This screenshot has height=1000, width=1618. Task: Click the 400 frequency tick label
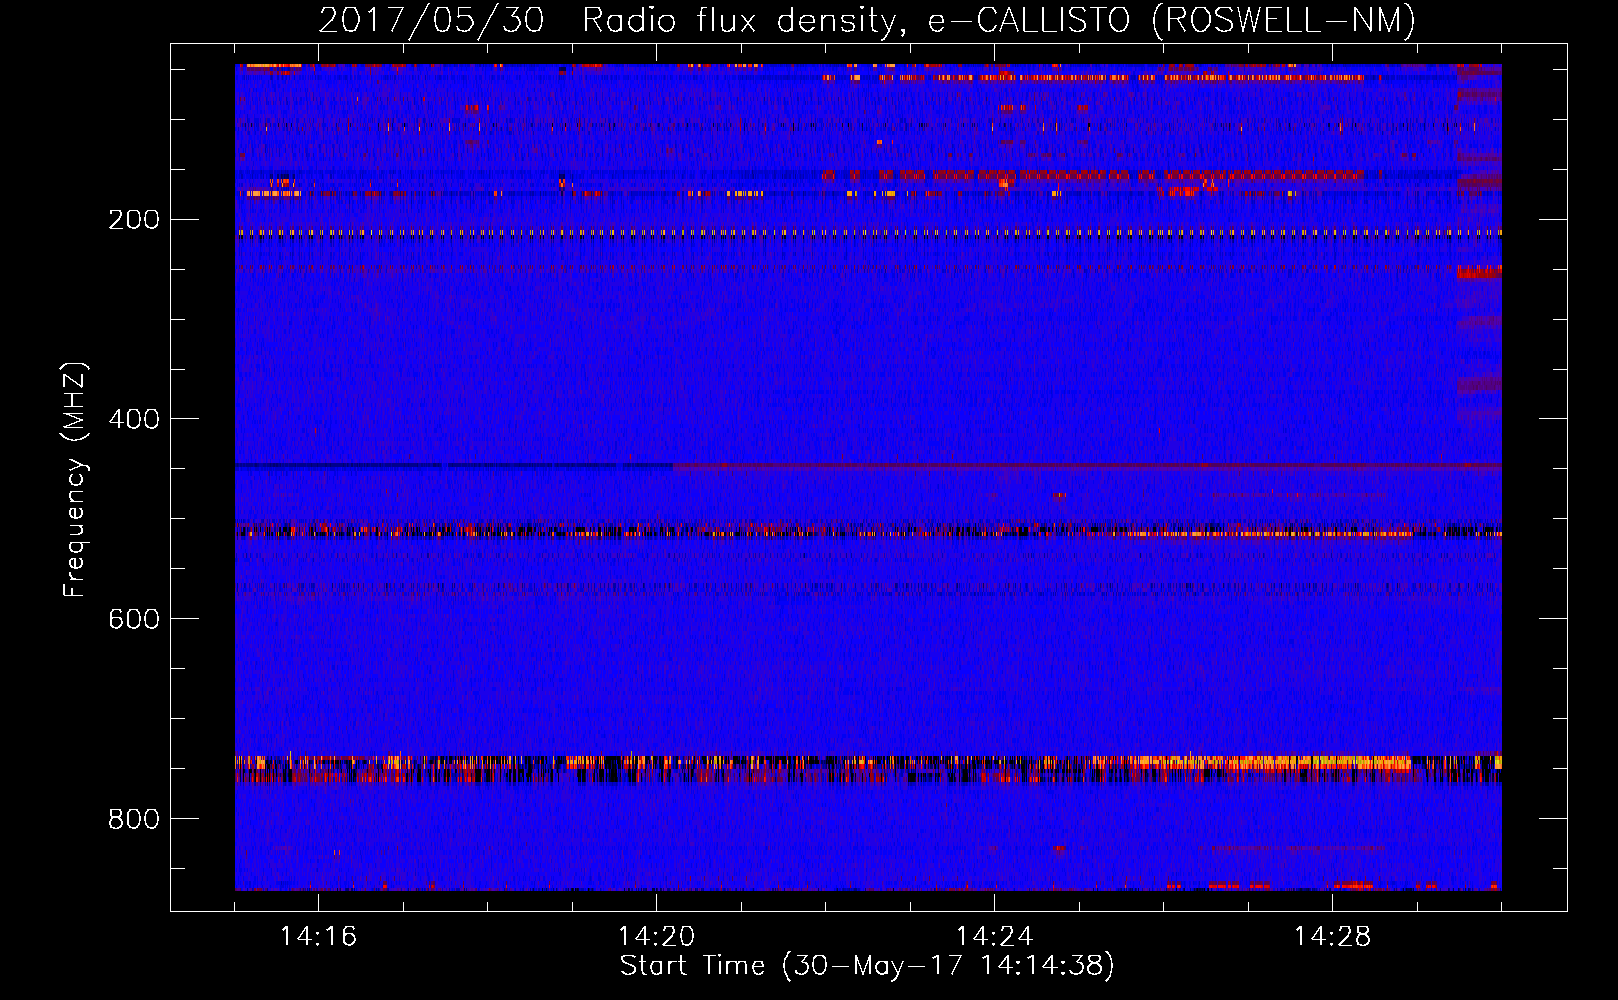(133, 420)
